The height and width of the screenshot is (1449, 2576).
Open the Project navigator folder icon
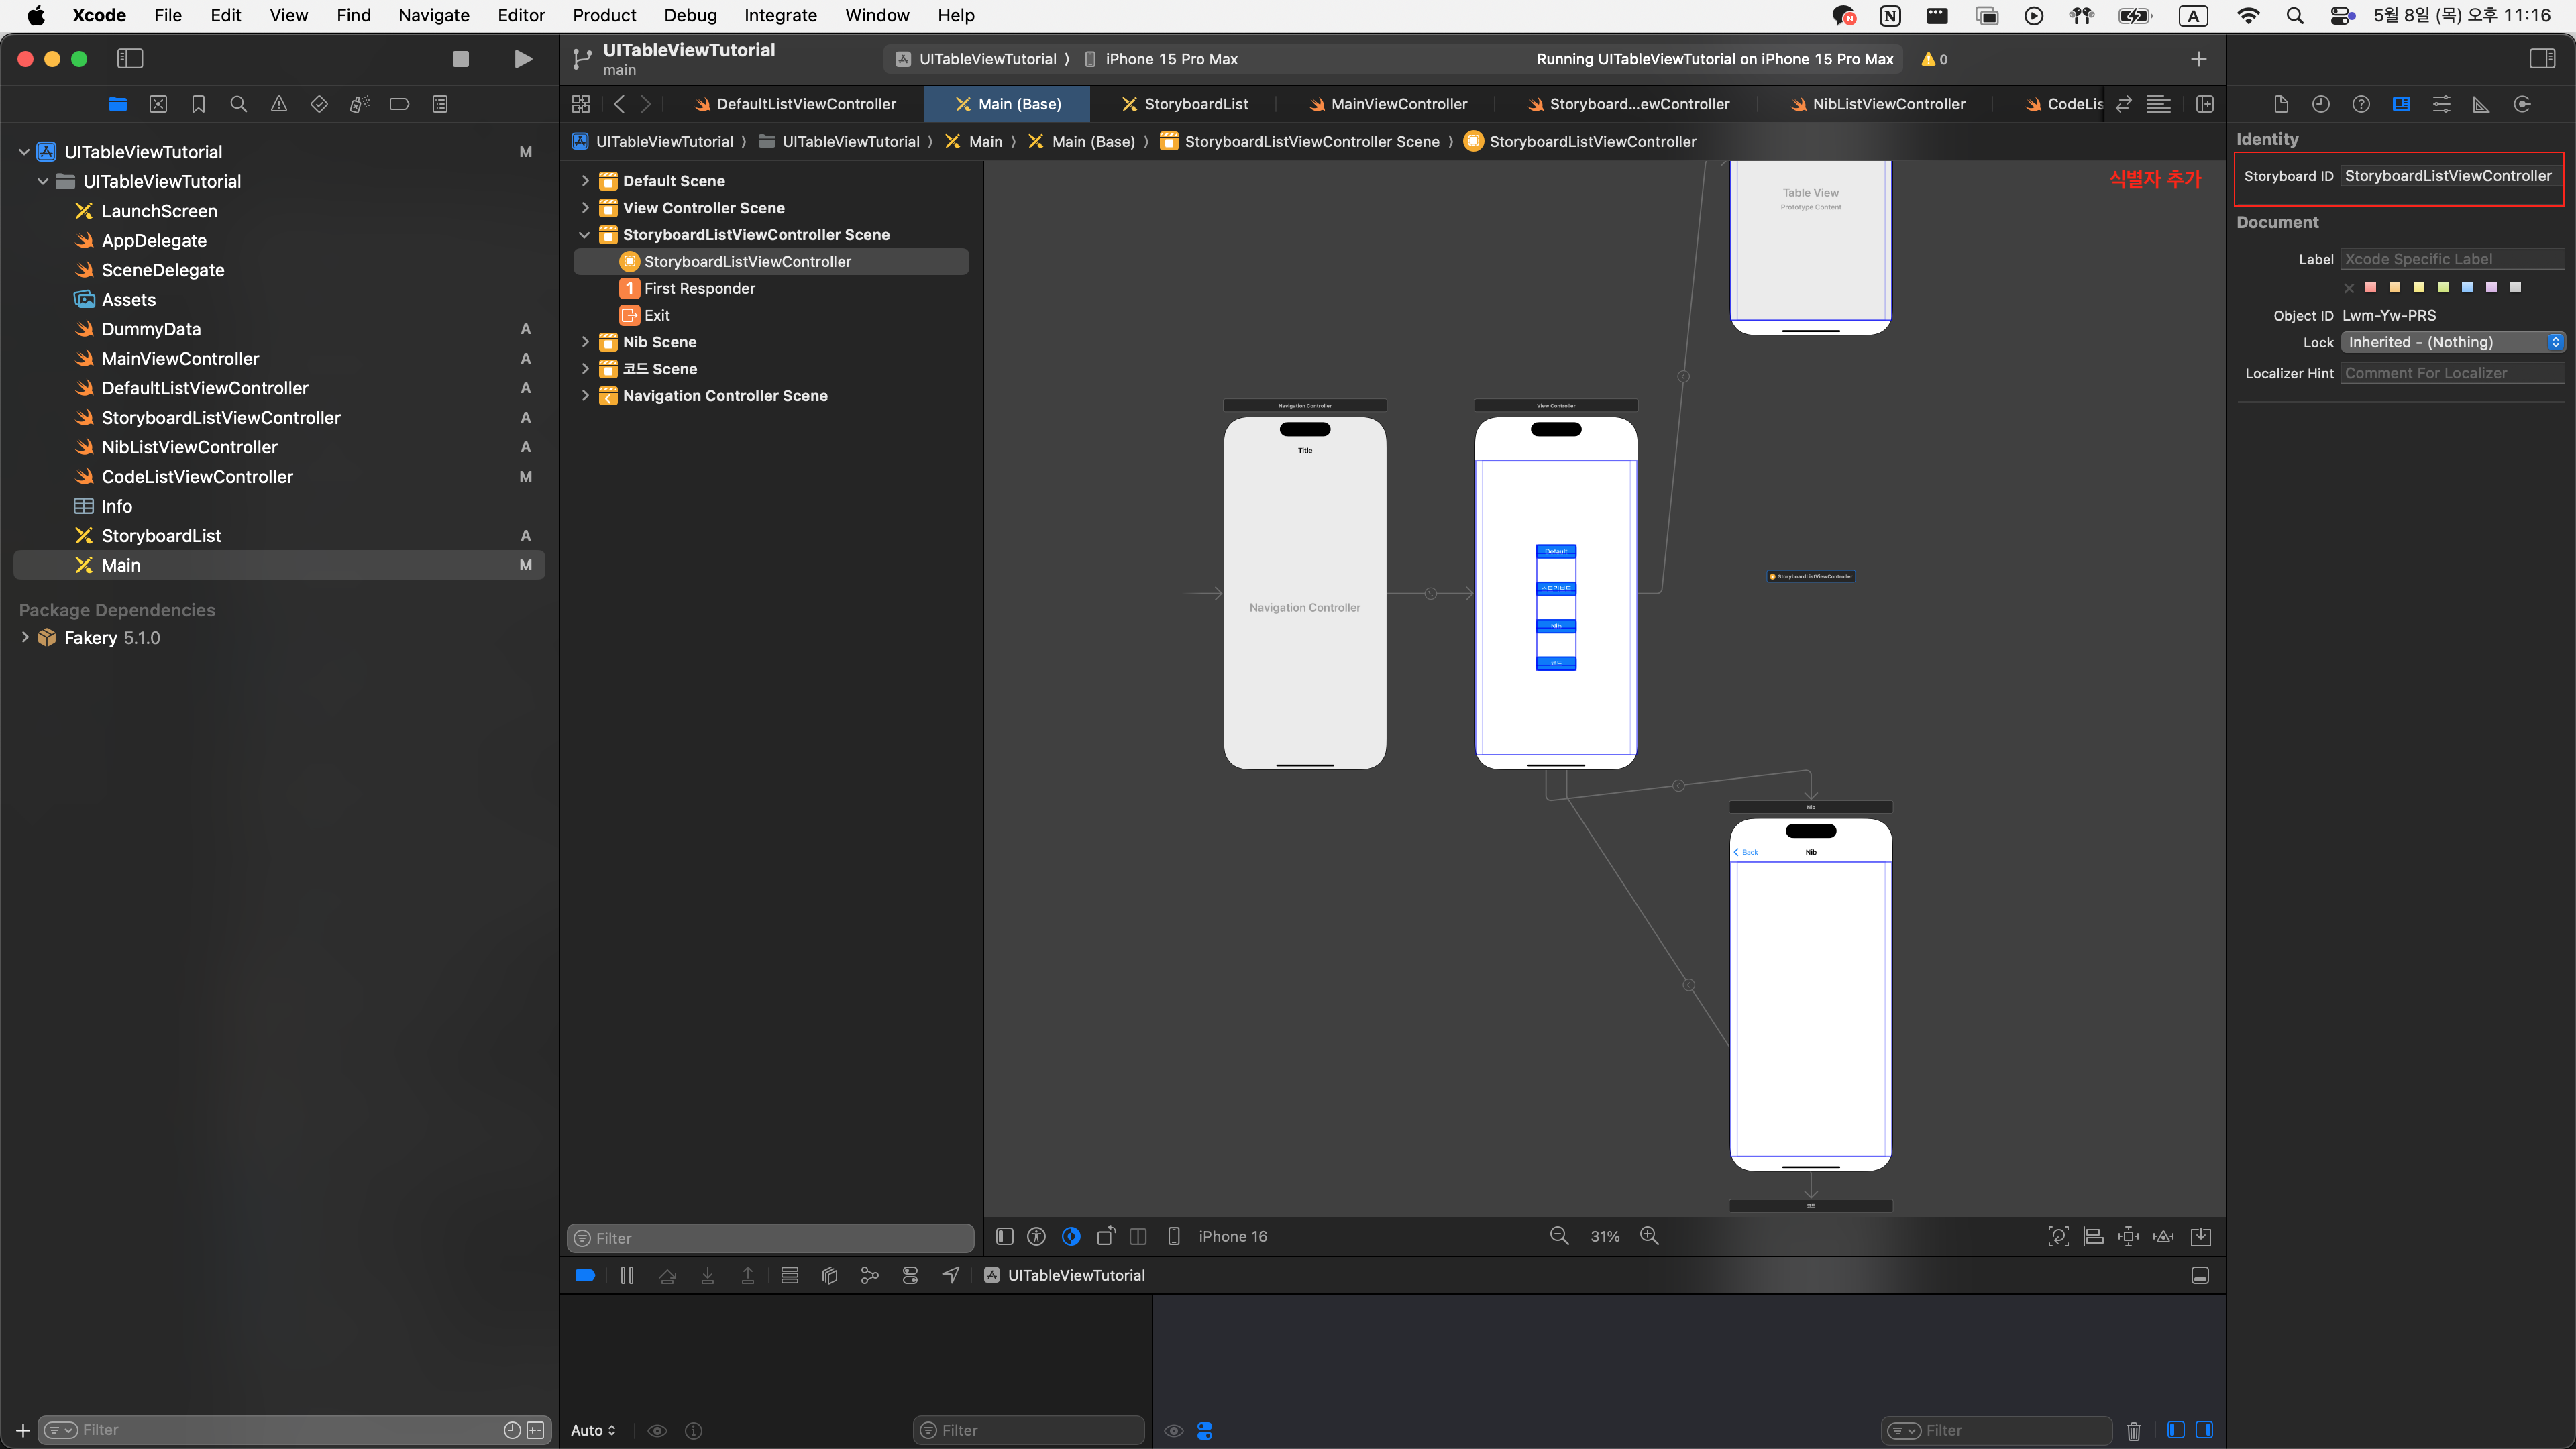118,104
